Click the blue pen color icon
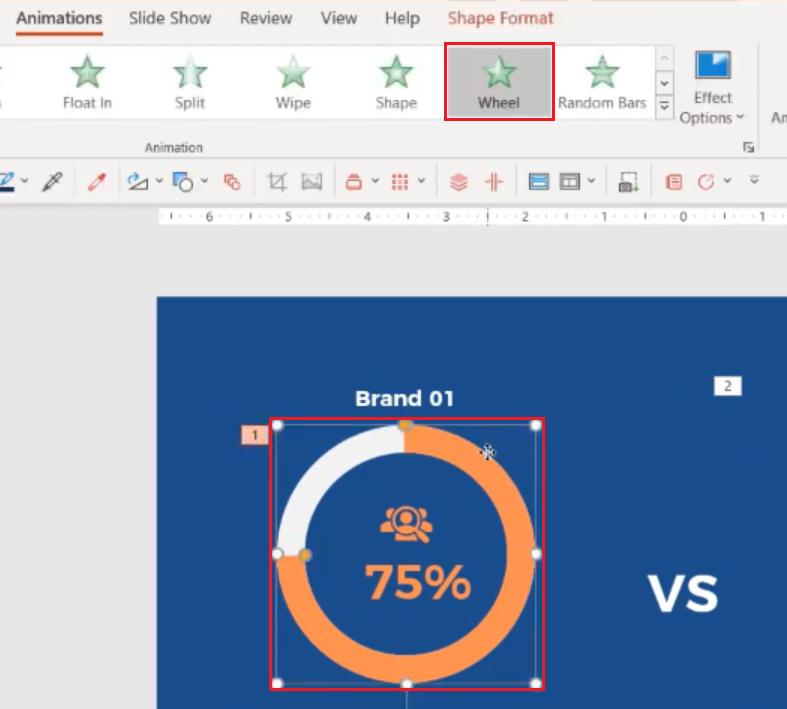The width and height of the screenshot is (787, 709). pos(7,182)
